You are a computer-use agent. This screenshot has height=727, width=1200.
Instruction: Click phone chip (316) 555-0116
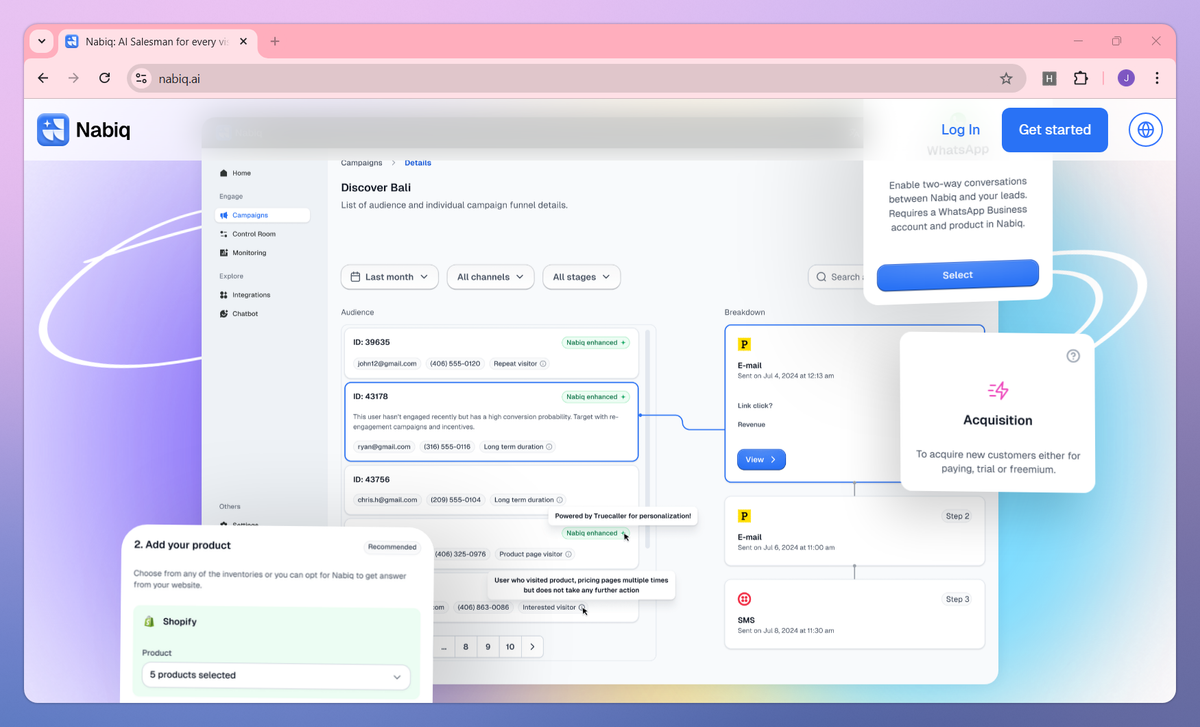pos(447,447)
